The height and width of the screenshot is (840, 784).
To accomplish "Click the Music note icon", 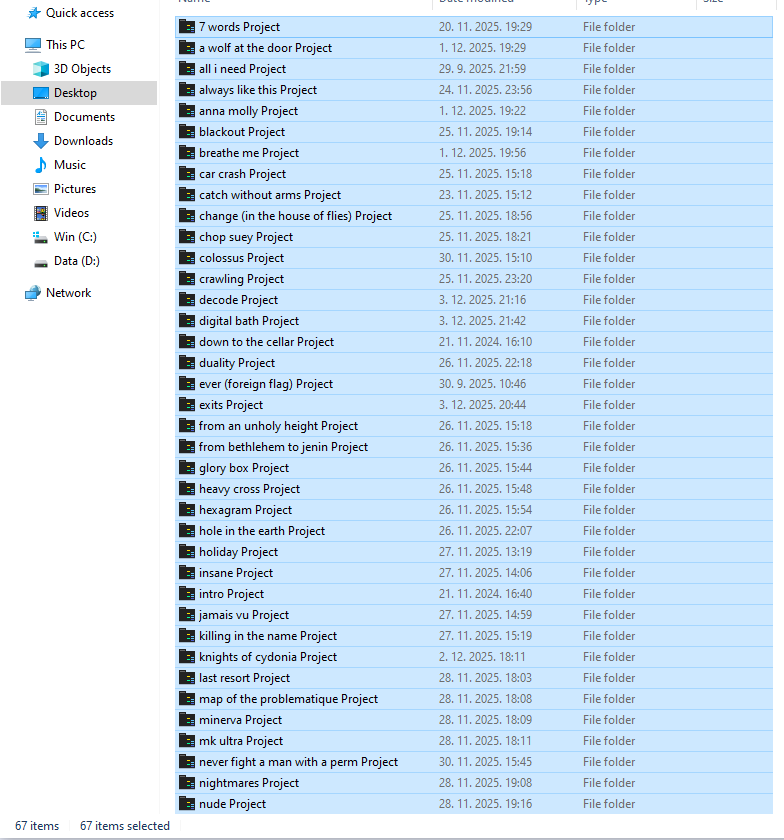I will (41, 165).
